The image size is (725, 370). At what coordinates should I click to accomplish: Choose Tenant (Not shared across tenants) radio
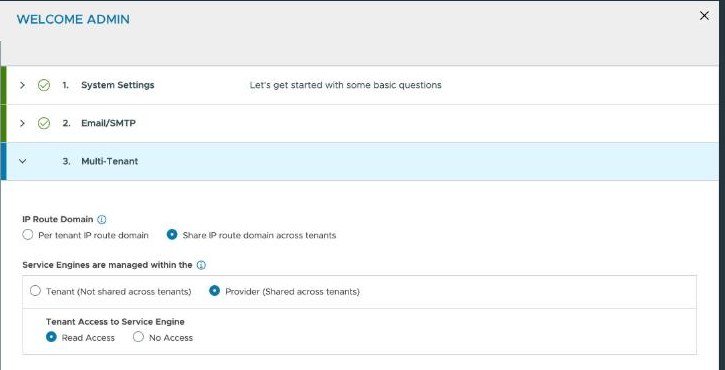coord(35,291)
